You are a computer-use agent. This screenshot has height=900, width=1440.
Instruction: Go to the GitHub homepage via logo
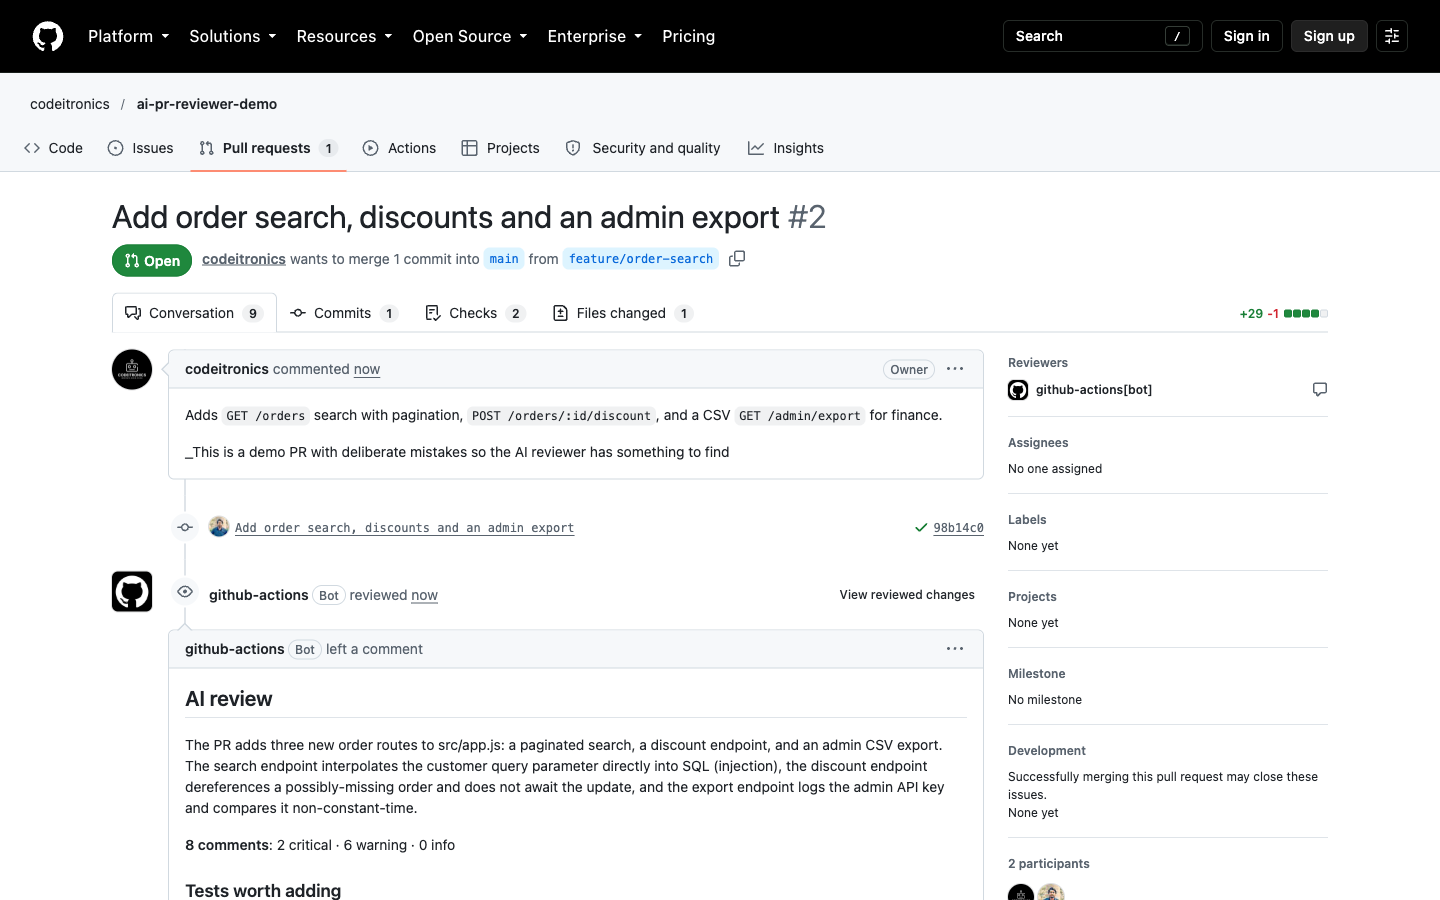coord(48,36)
